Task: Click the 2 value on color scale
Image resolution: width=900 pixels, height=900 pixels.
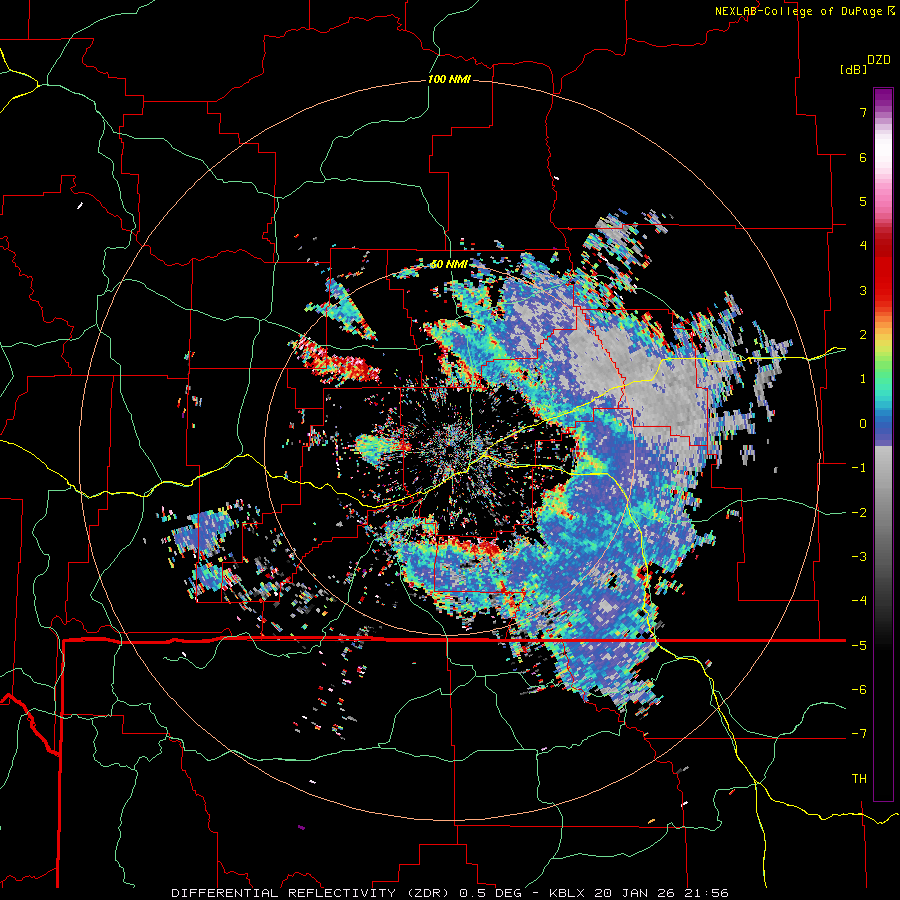Action: coord(863,335)
